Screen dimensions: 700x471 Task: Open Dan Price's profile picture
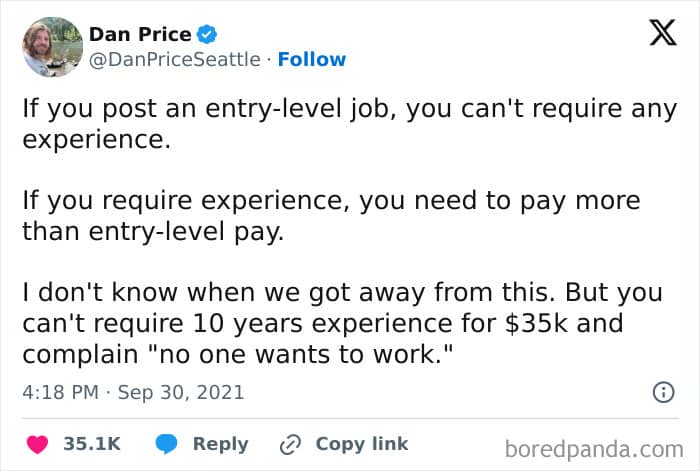52,47
